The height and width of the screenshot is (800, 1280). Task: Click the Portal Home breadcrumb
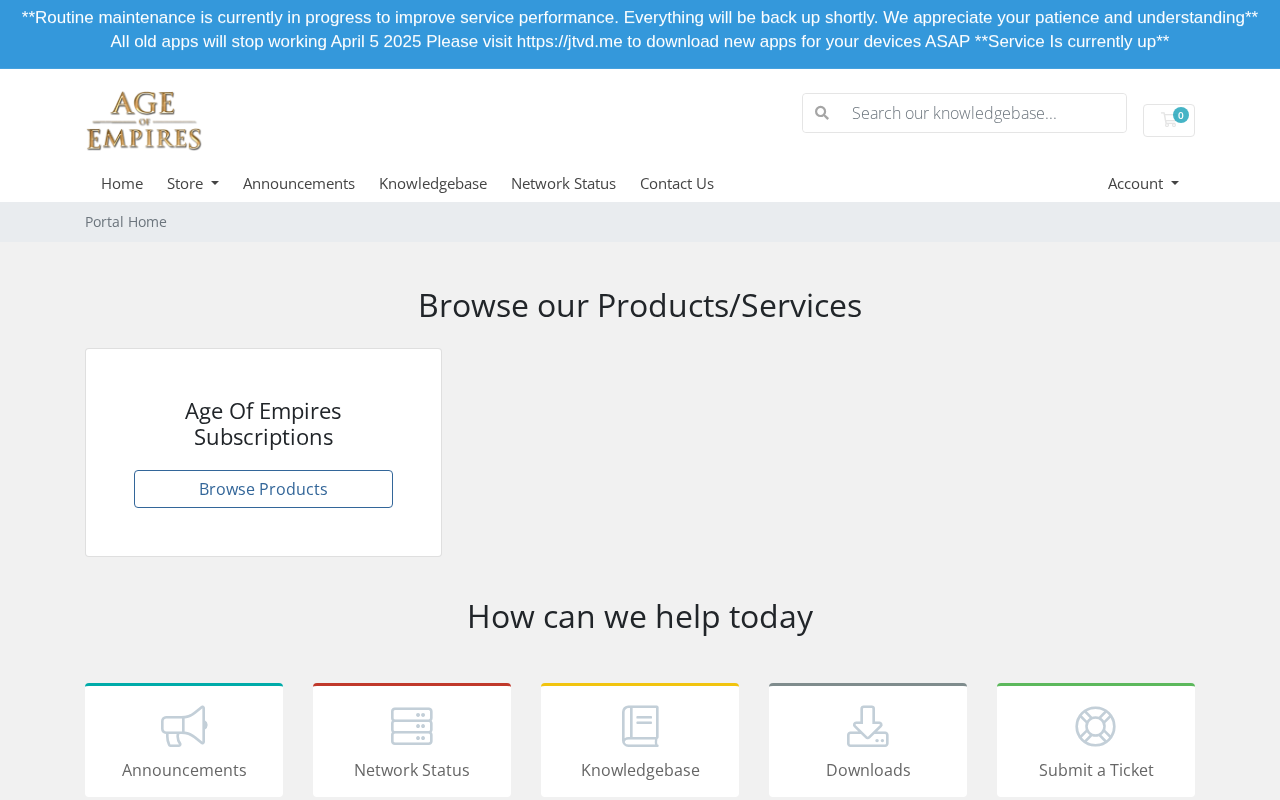click(x=126, y=222)
